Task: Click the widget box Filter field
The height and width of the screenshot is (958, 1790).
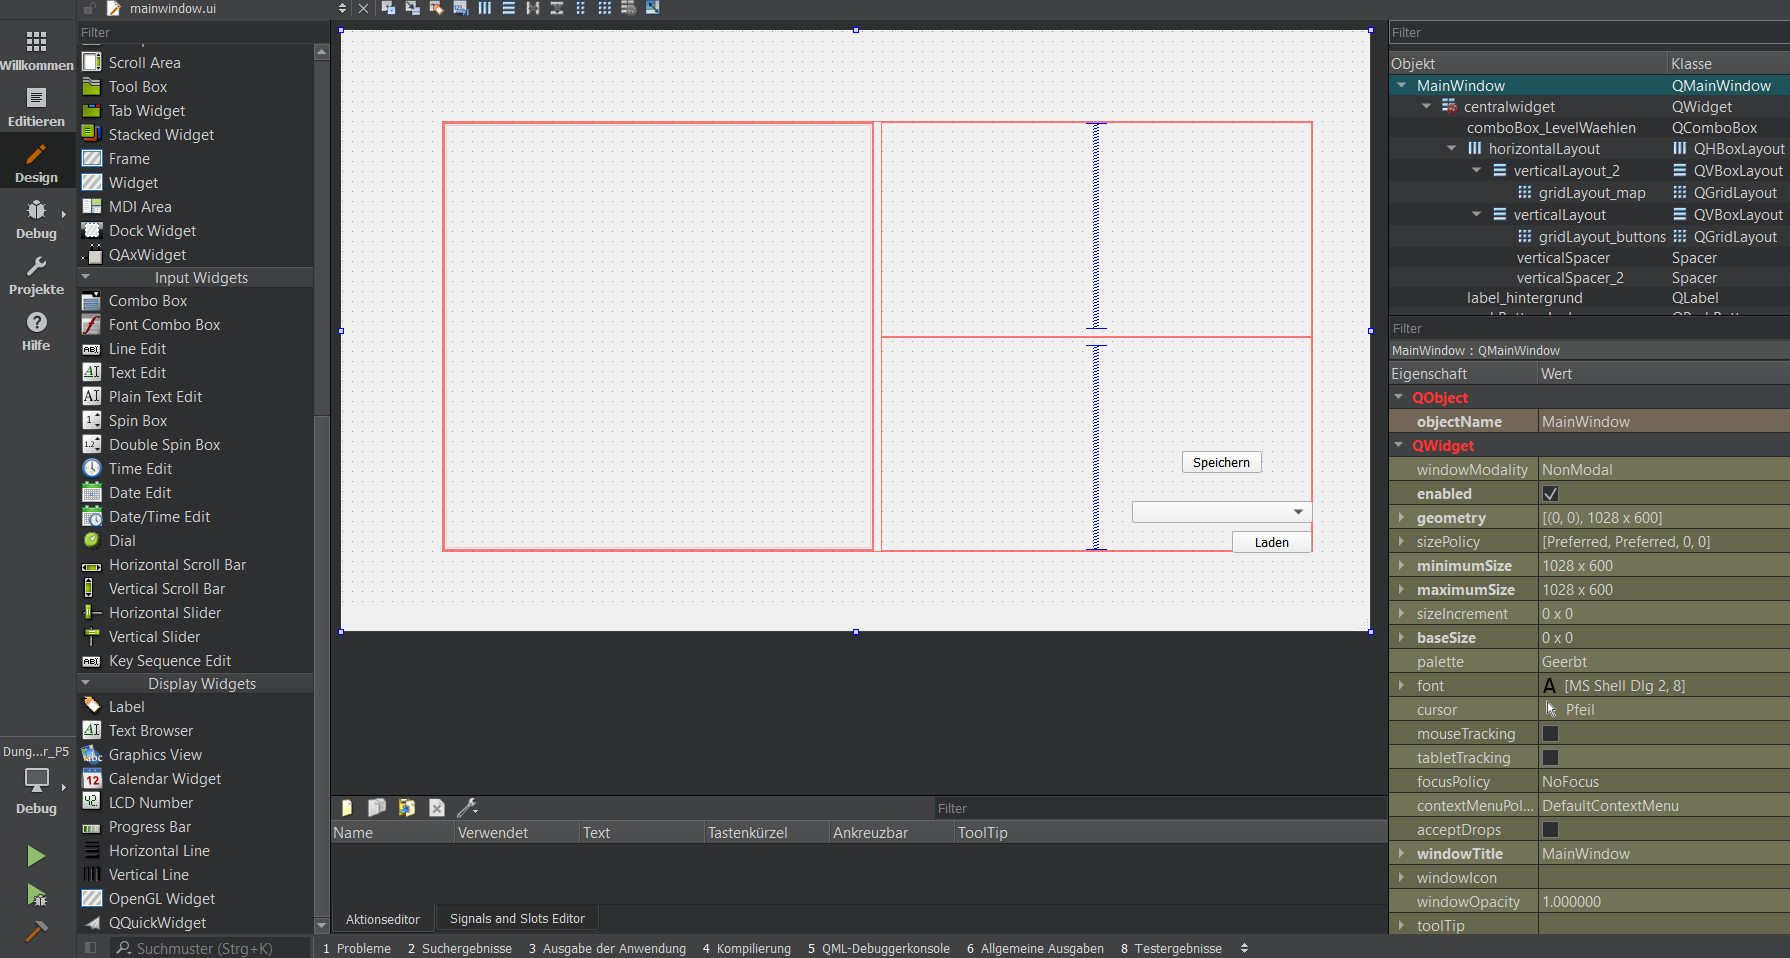Action: pos(196,33)
